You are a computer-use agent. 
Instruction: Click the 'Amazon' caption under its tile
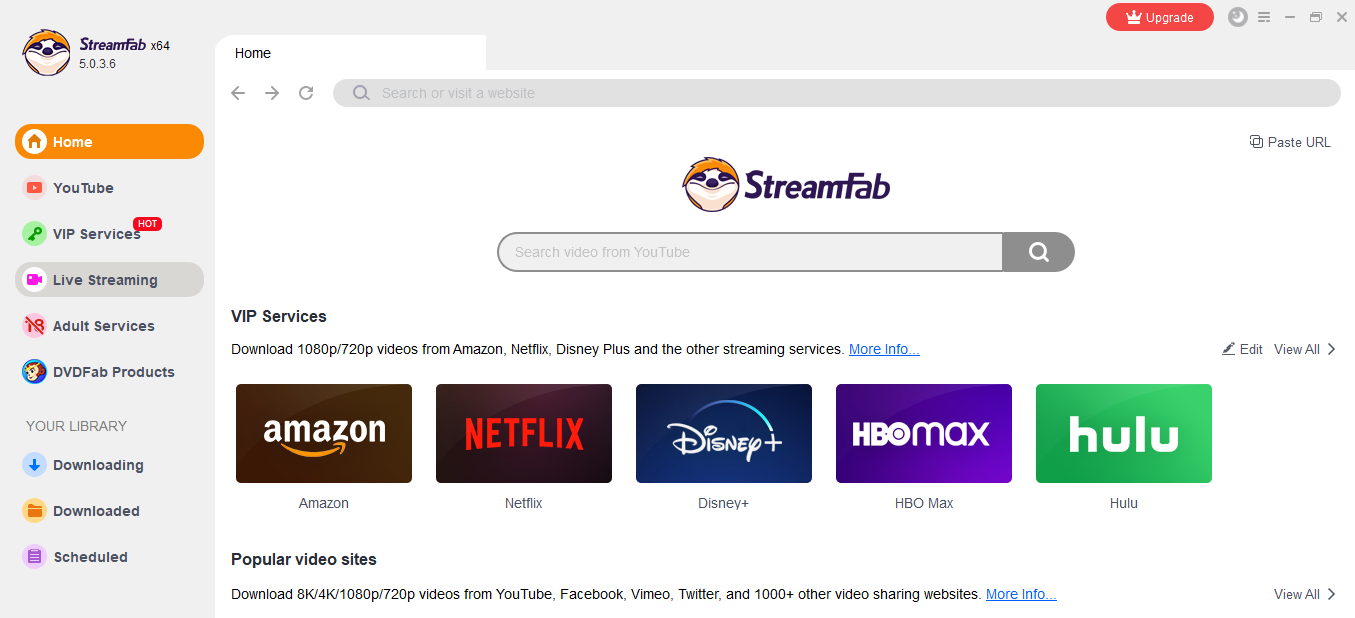coord(324,503)
